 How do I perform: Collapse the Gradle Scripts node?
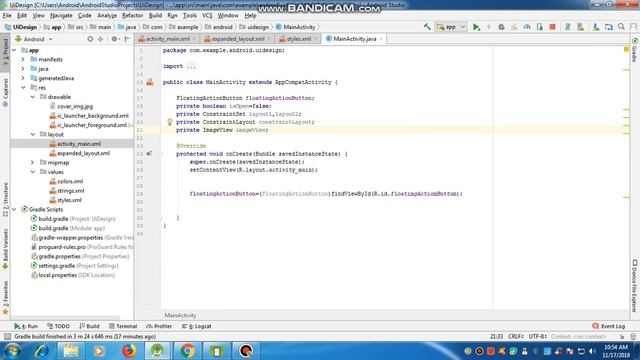(15, 209)
